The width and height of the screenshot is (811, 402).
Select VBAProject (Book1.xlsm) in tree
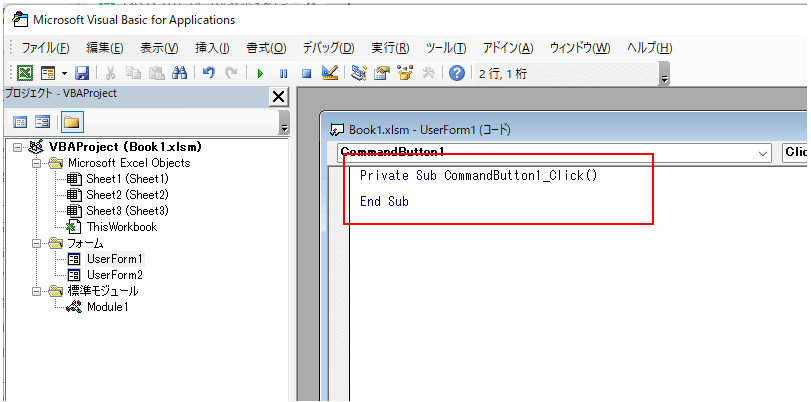[x=125, y=147]
